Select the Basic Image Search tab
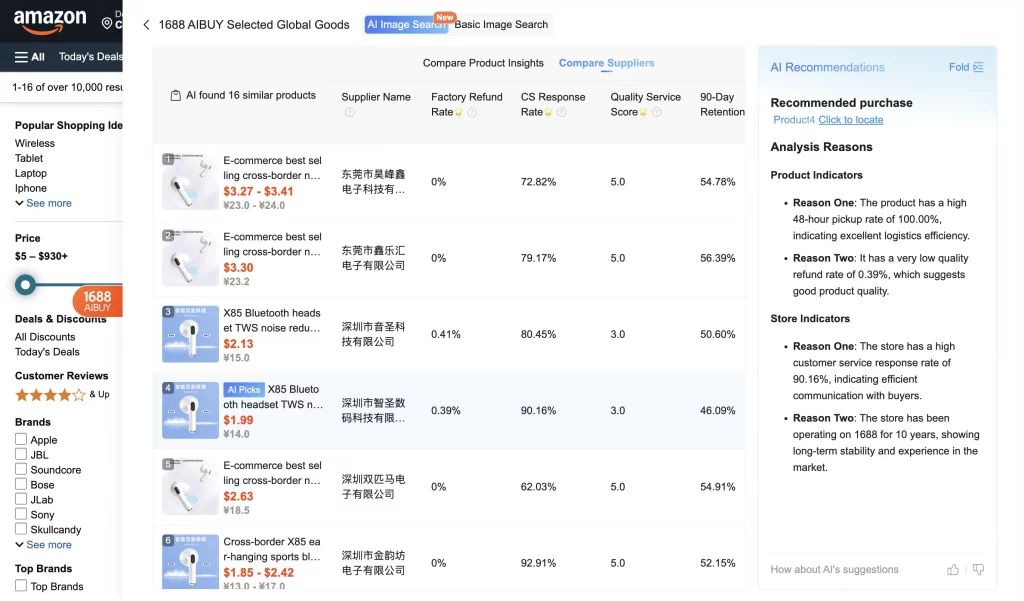This screenshot has width=1024, height=601. [x=501, y=24]
